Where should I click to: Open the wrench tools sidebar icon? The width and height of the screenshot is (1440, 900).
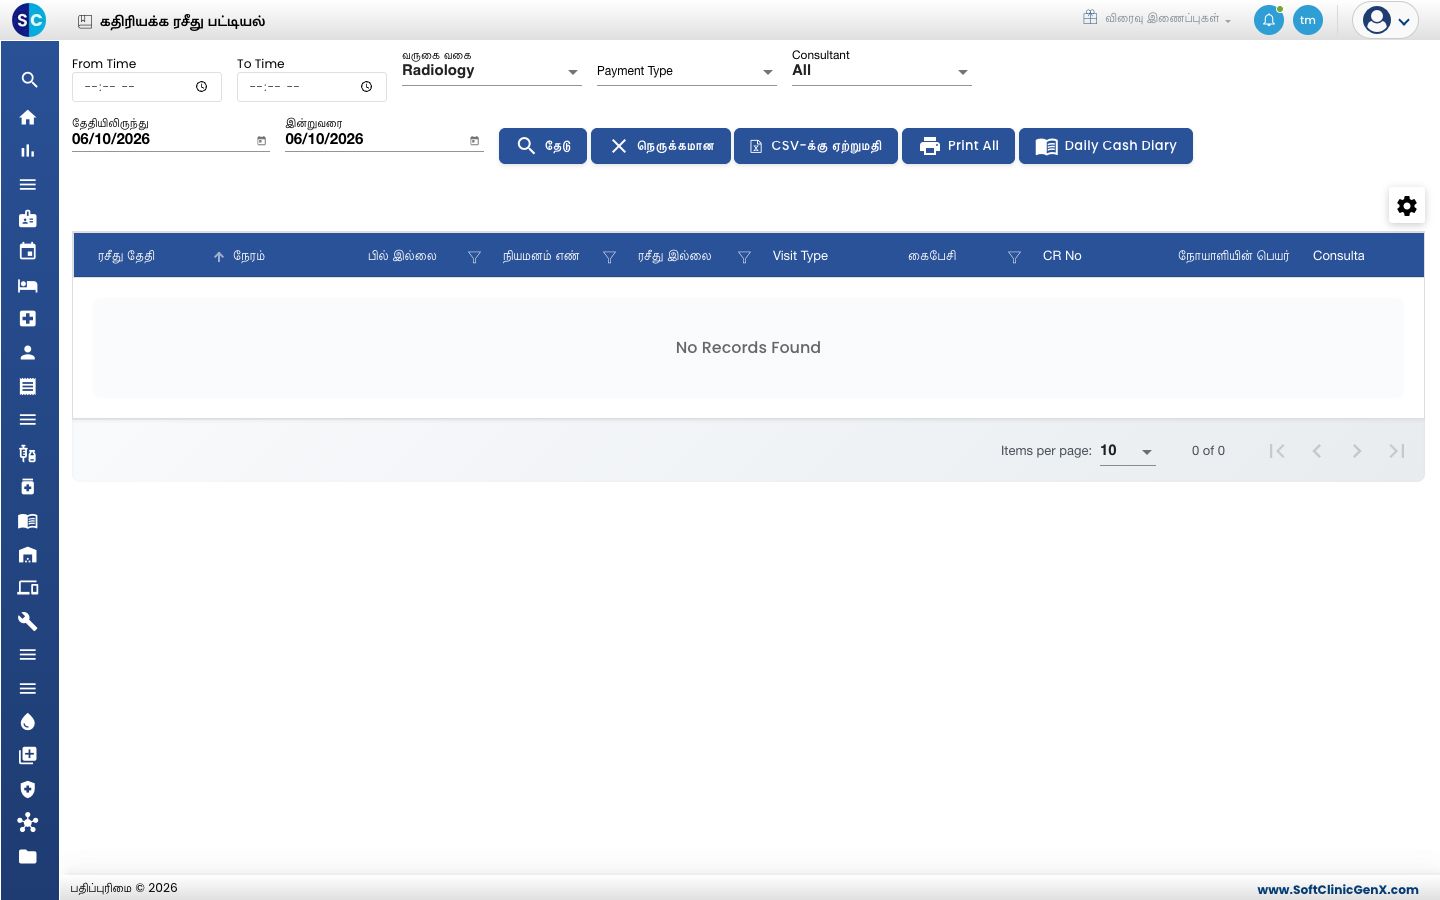[28, 621]
